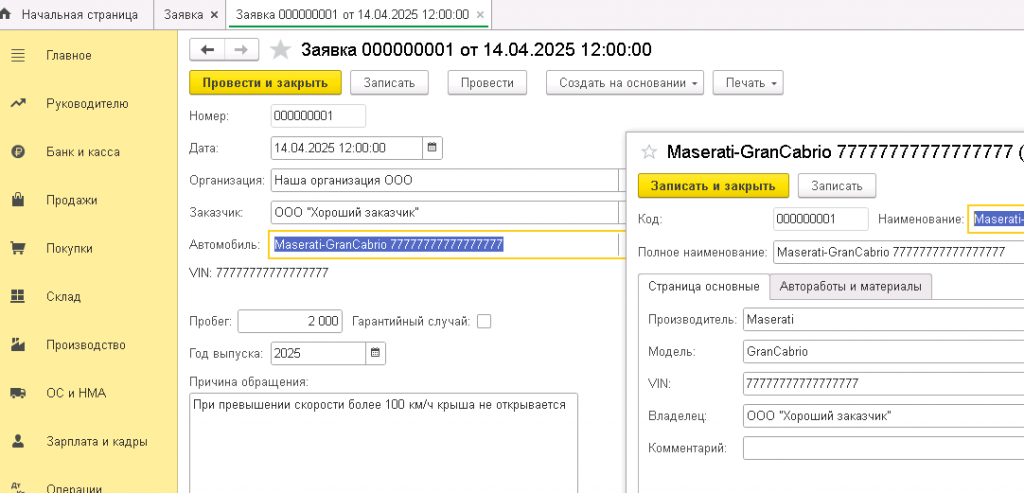
Task: Click the Провести и закрыть button
Action: (265, 83)
